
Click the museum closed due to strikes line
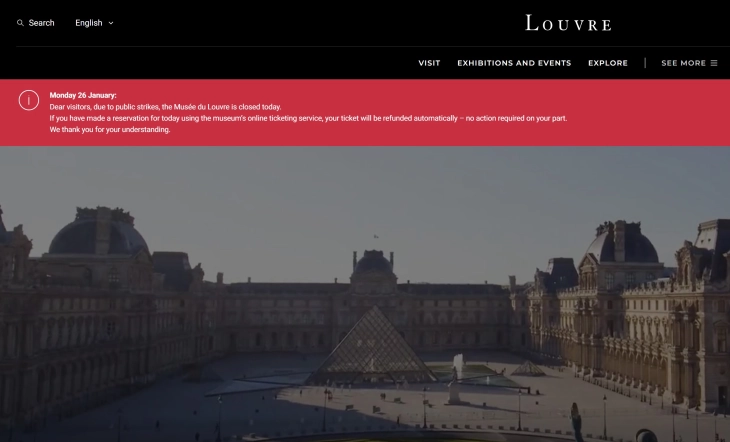165,107
